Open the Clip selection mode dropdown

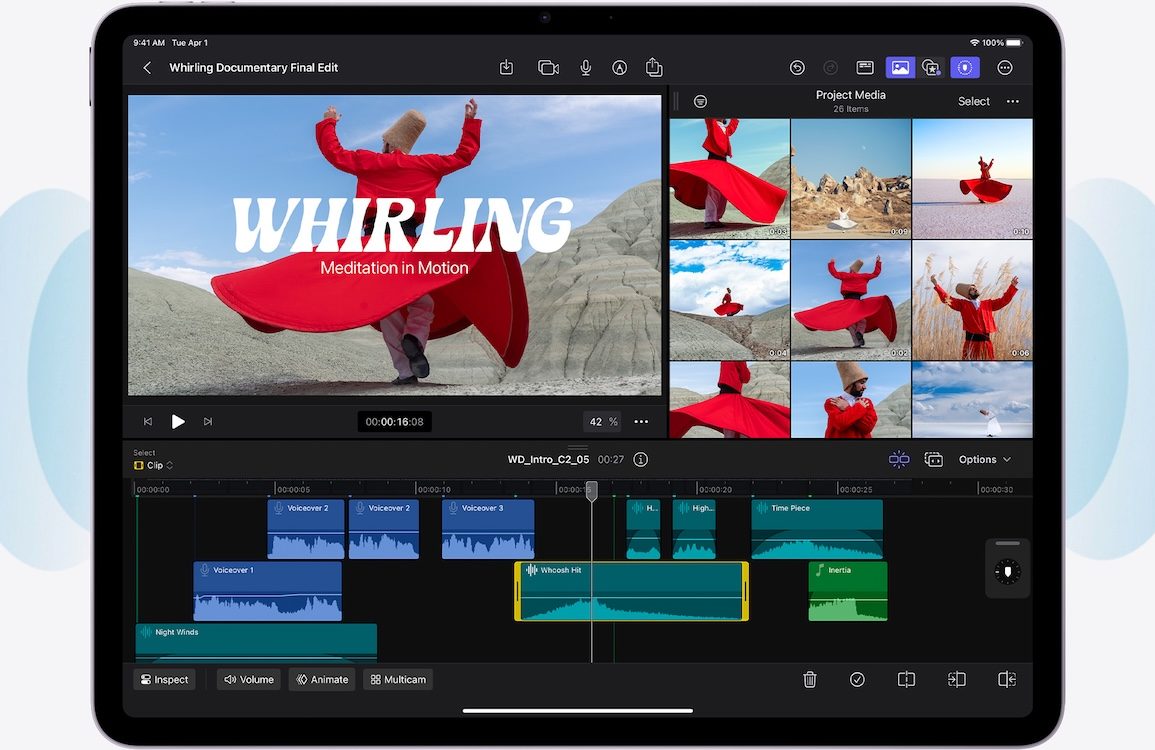pyautogui.click(x=154, y=466)
